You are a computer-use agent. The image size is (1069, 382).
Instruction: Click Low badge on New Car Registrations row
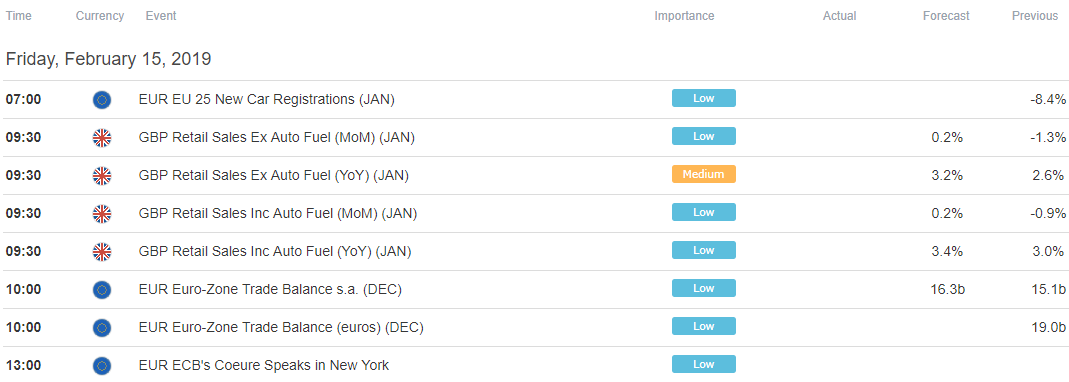click(704, 98)
